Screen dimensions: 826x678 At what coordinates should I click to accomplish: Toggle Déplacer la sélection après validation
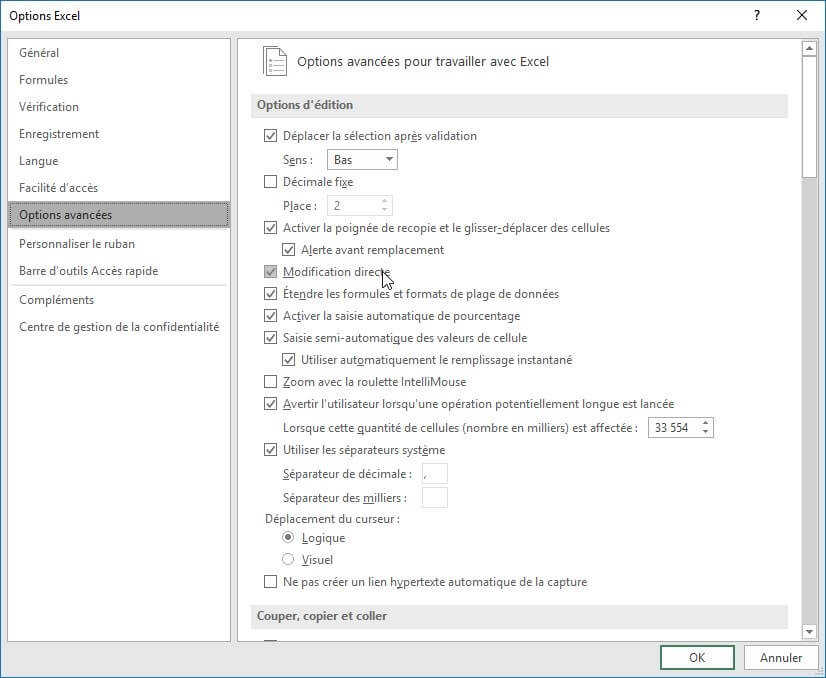[x=270, y=136]
